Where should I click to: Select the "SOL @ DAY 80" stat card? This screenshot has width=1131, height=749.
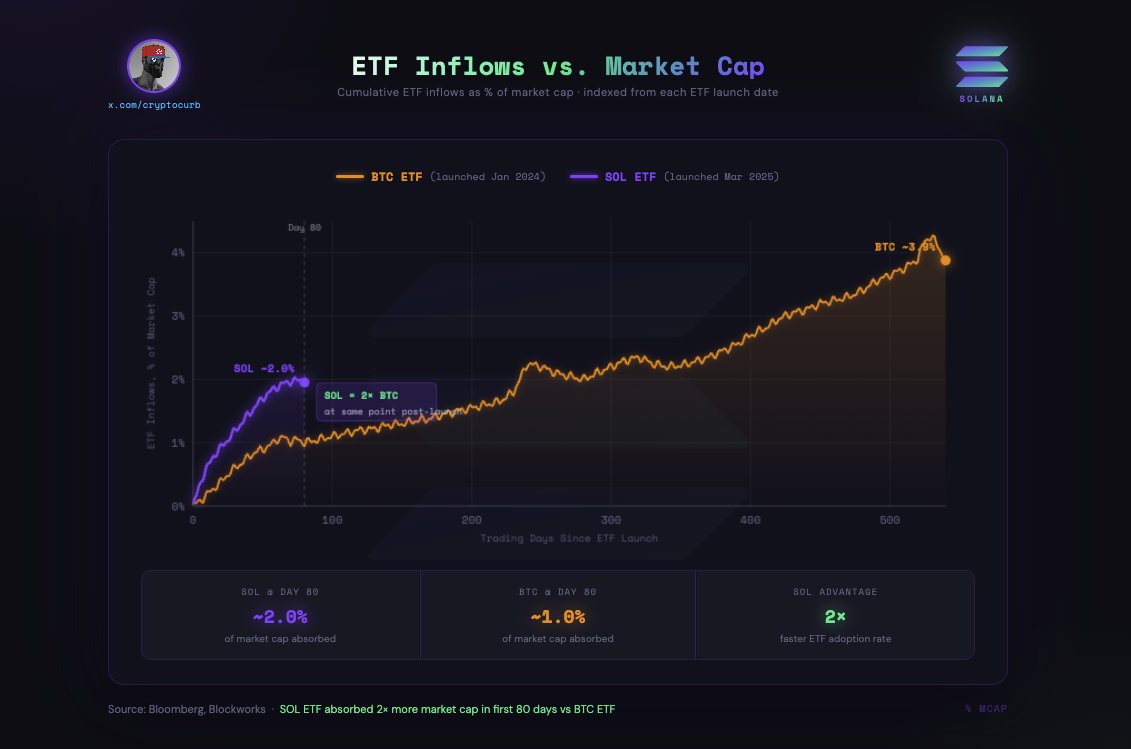pyautogui.click(x=280, y=615)
